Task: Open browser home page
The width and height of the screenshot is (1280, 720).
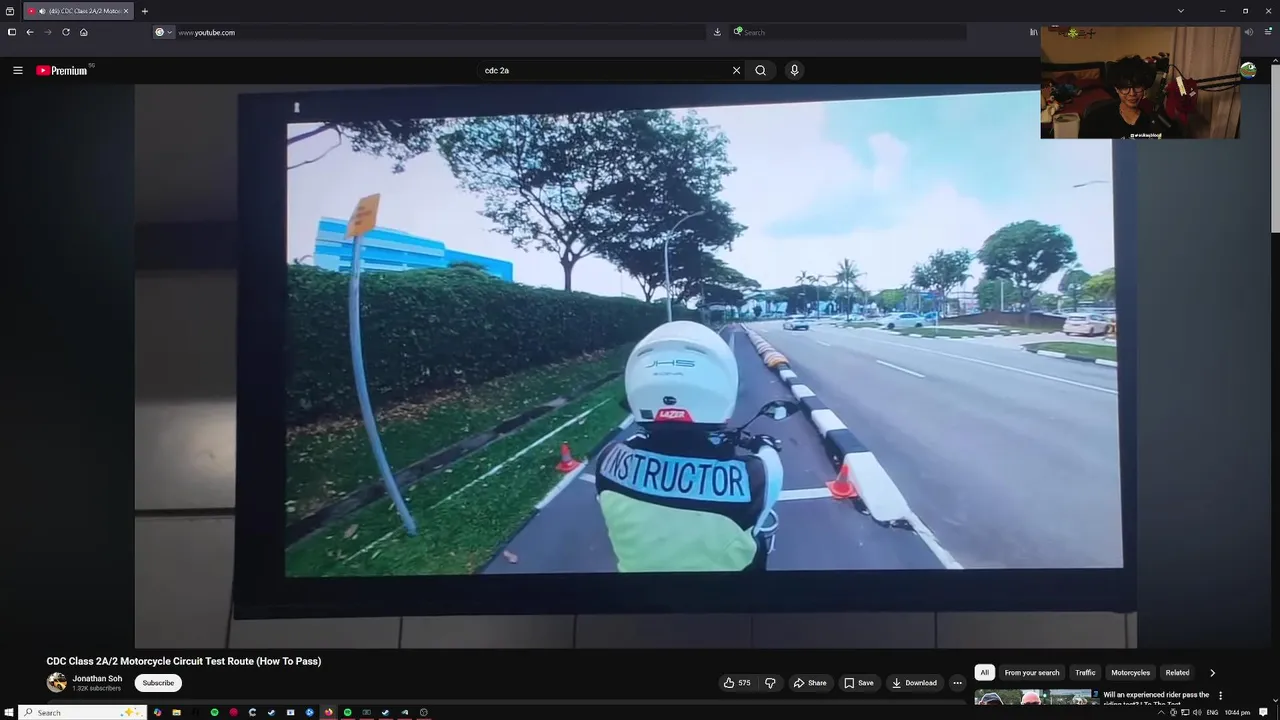Action: (84, 32)
